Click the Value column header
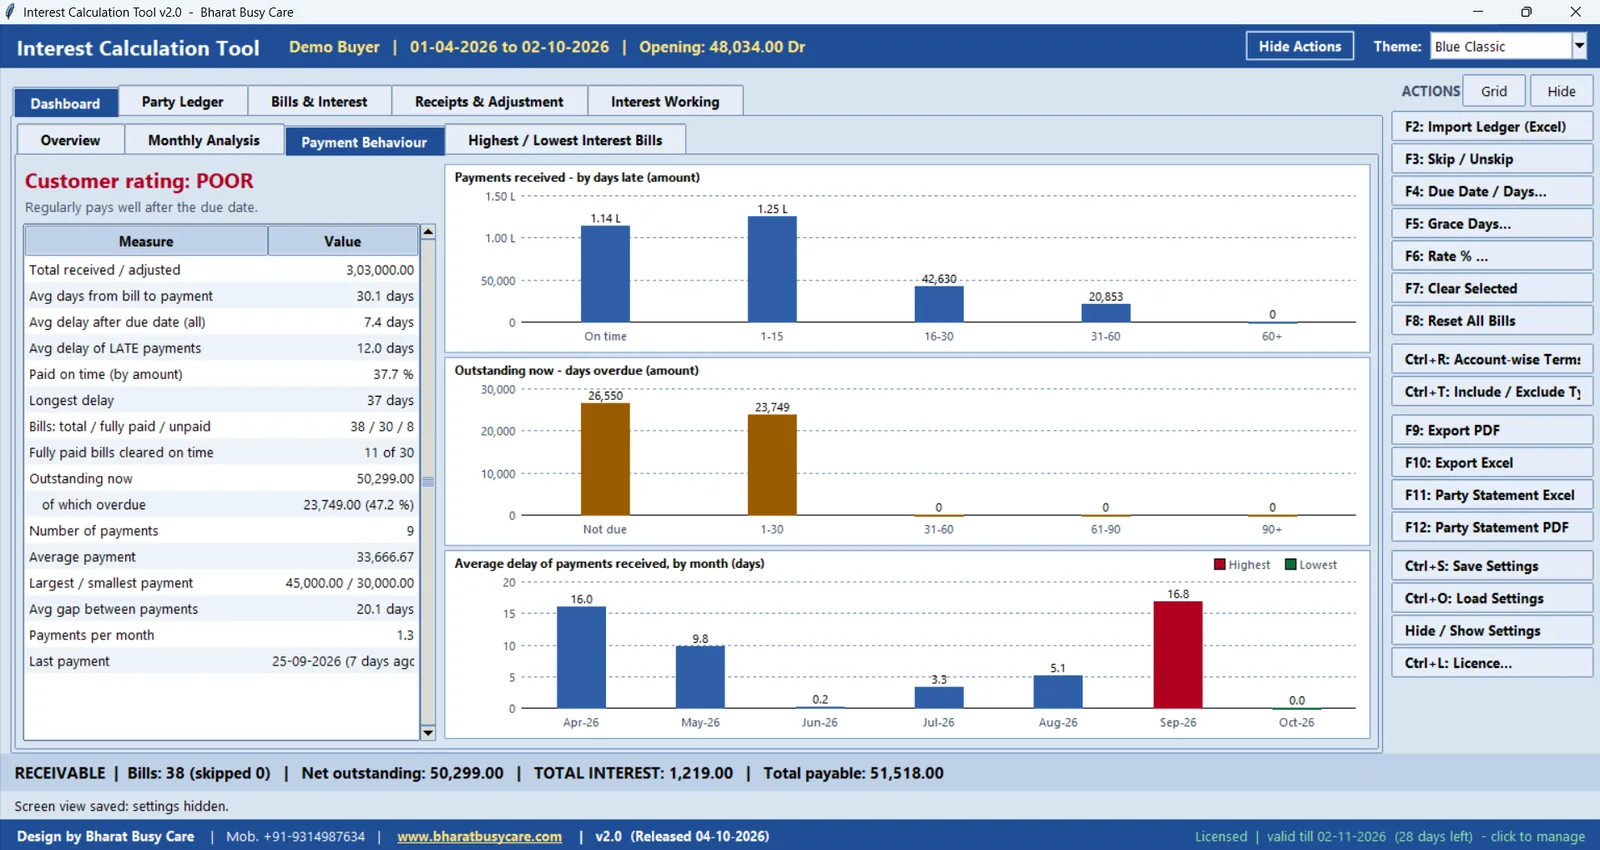 [x=343, y=241]
